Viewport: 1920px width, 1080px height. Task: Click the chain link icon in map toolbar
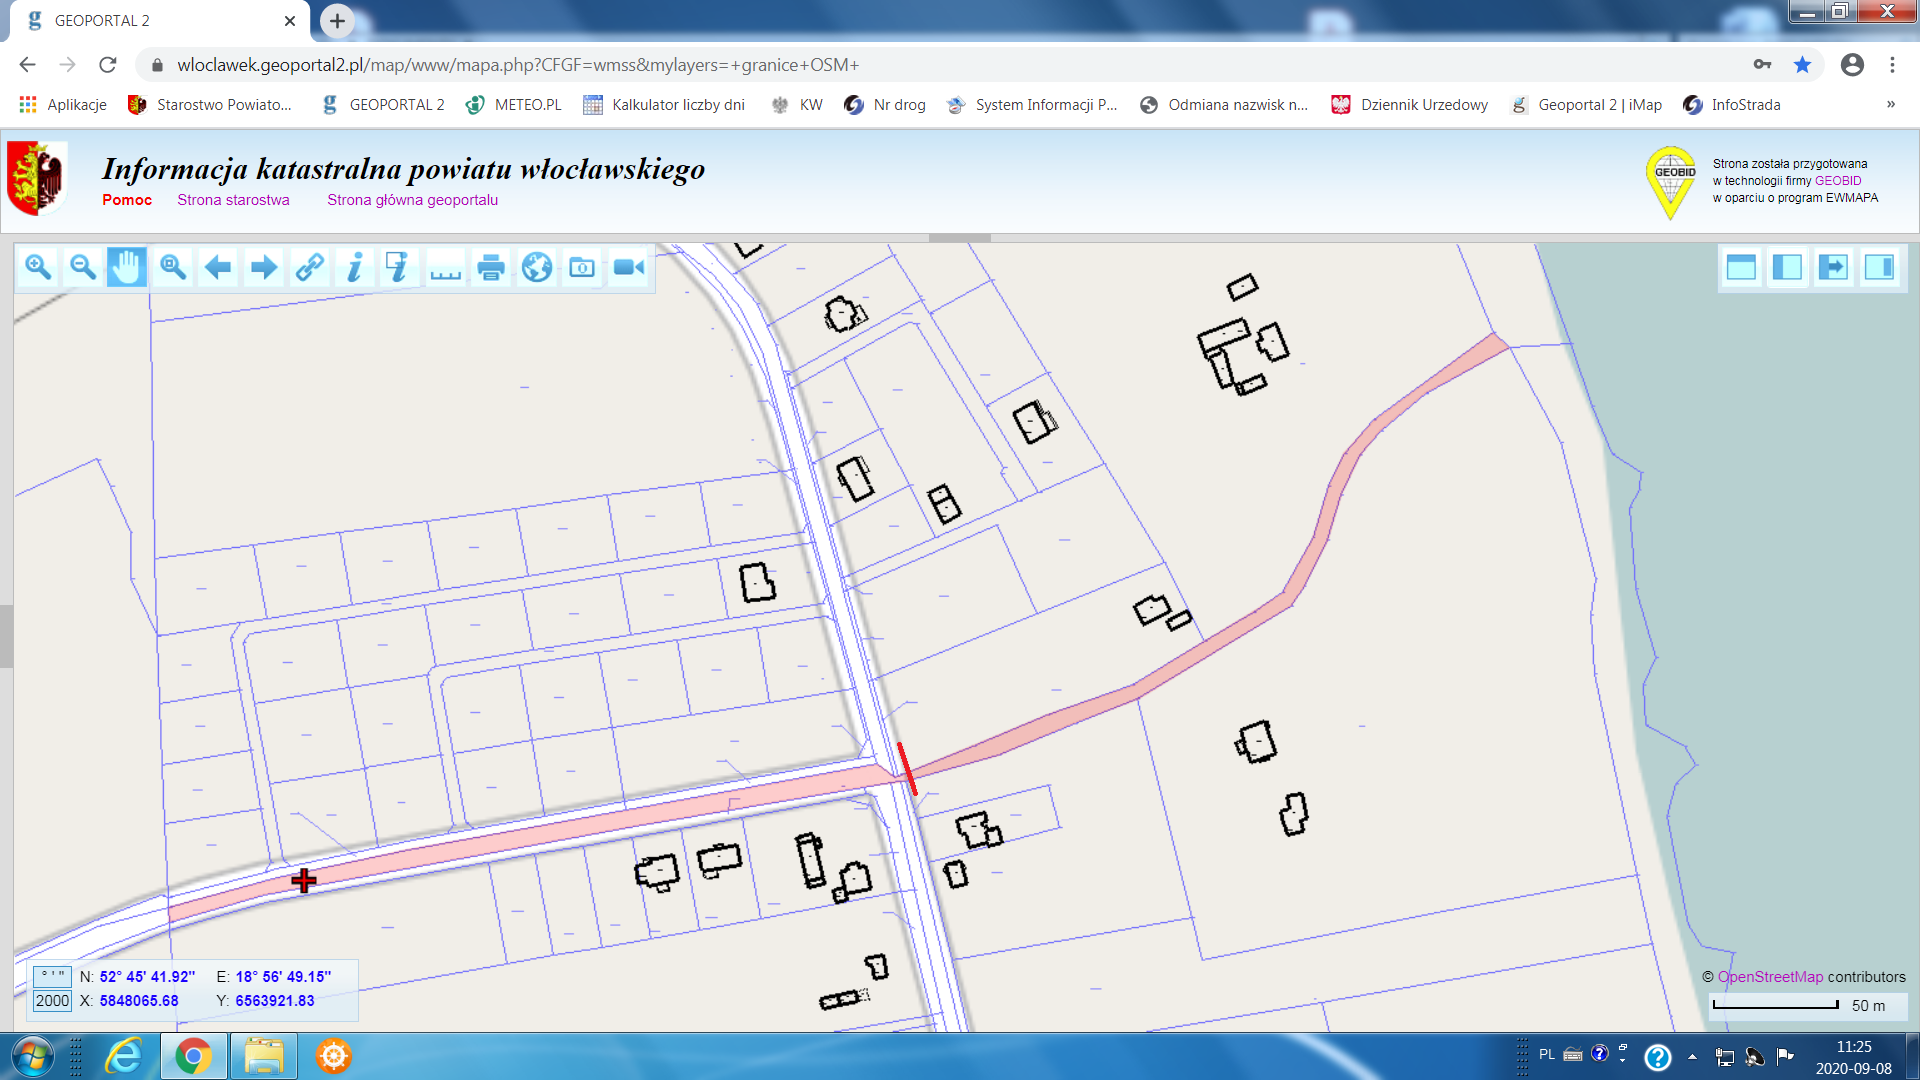309,267
